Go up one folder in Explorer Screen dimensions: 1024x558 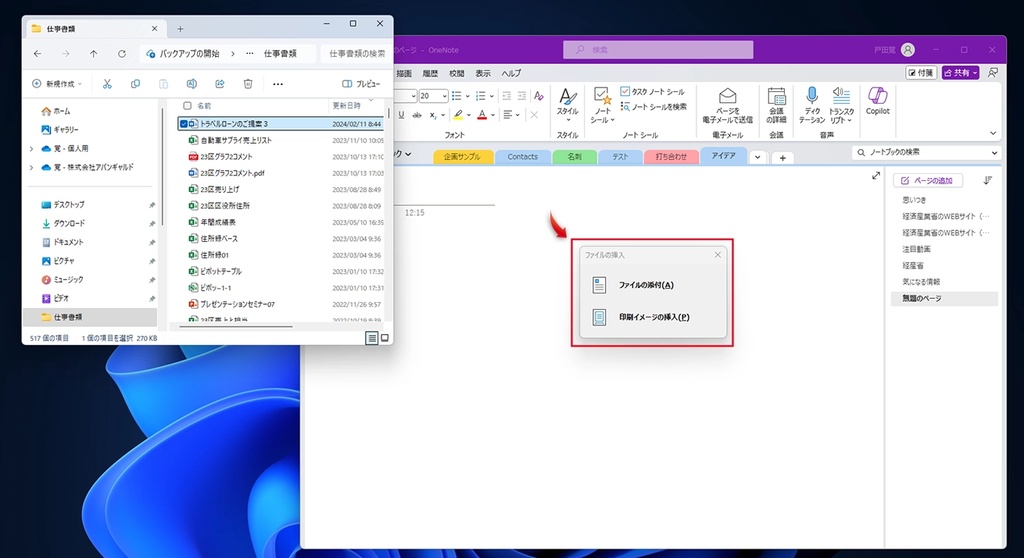(93, 54)
